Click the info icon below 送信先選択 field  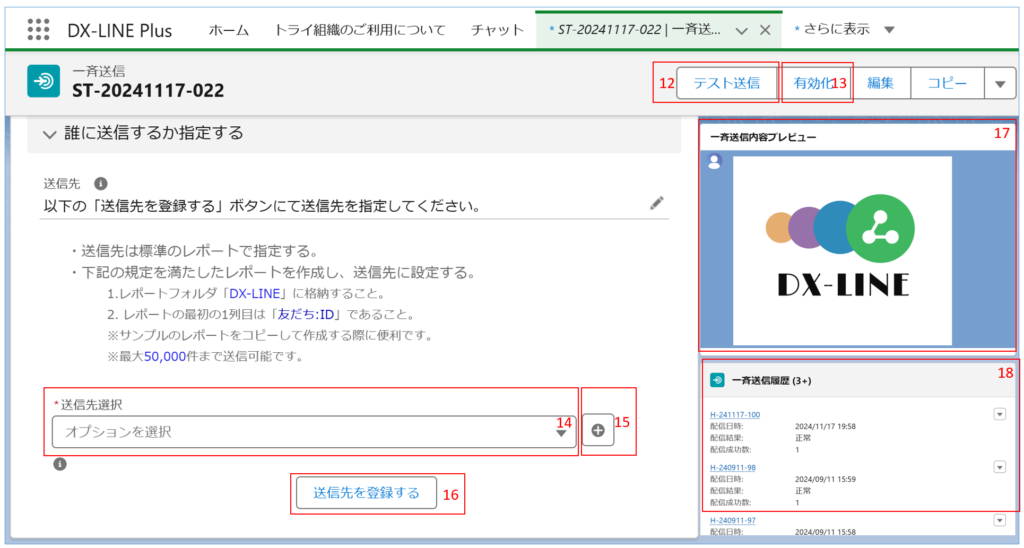60,464
